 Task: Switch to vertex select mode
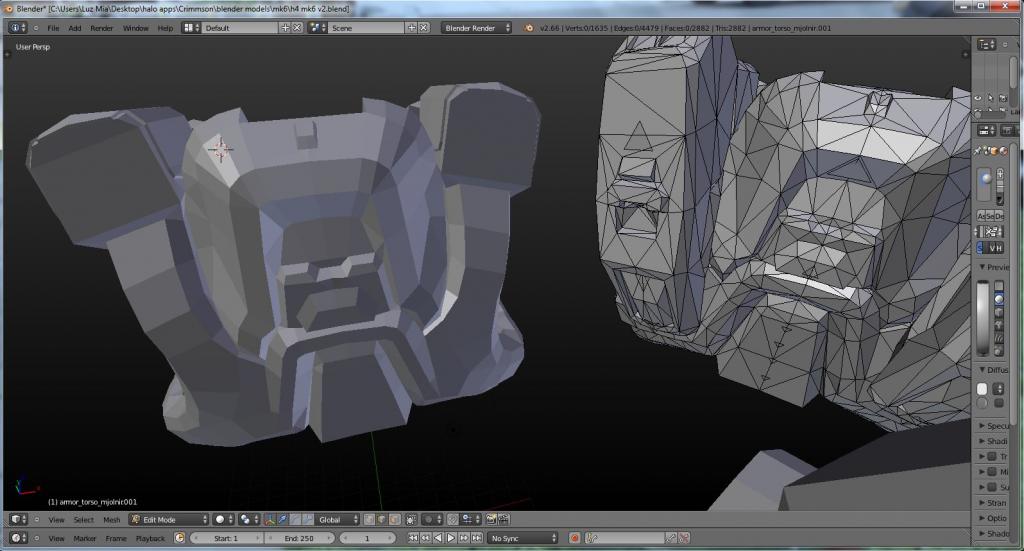tap(369, 520)
